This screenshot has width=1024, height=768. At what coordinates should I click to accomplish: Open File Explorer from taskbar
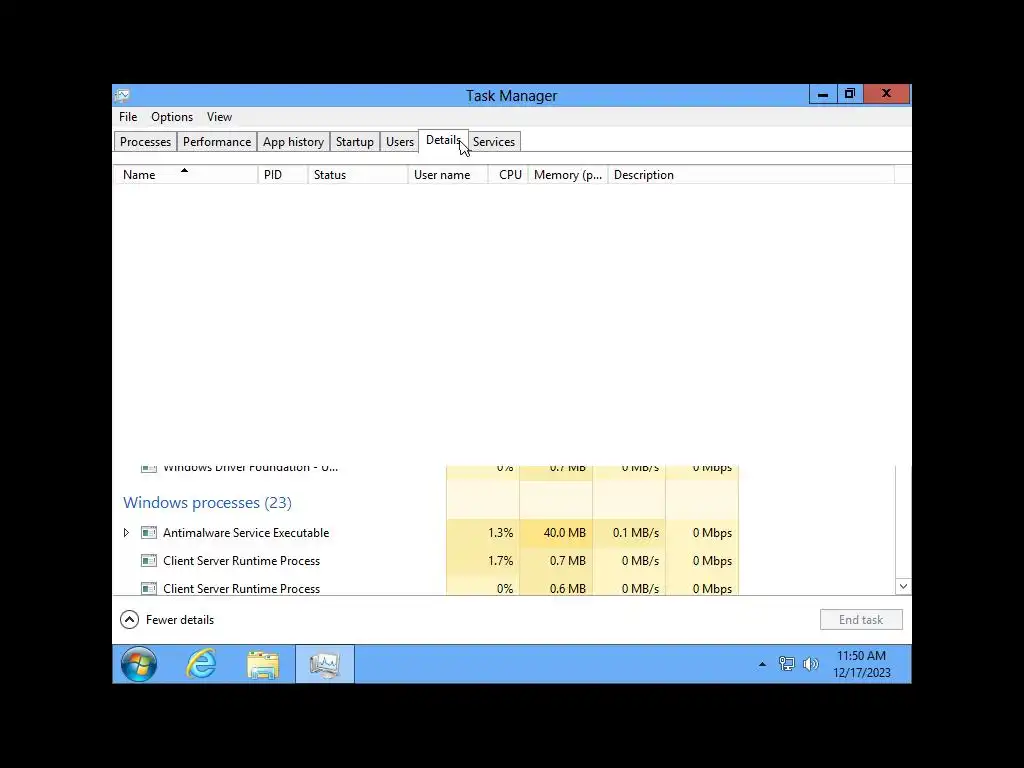(263, 665)
